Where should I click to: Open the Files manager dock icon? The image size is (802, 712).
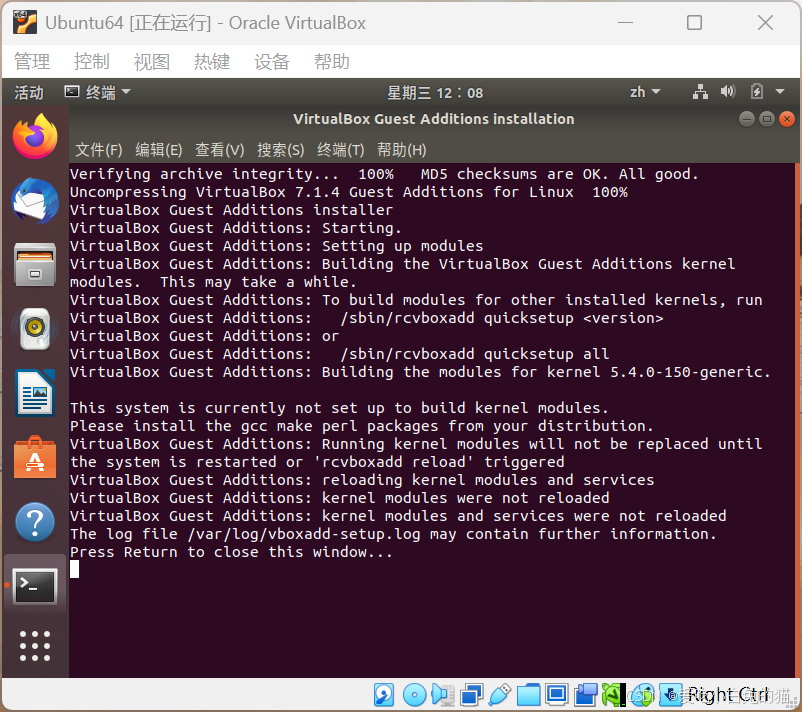tap(35, 264)
